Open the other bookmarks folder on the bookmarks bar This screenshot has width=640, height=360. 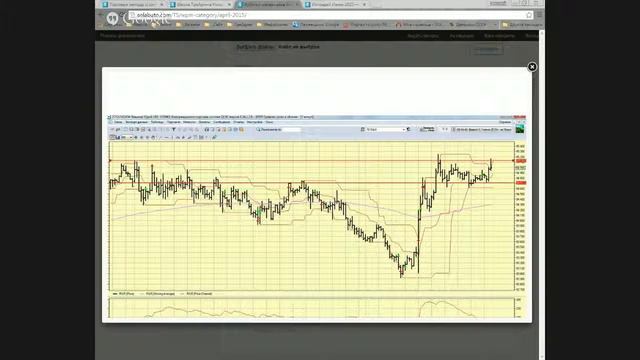(x=522, y=25)
